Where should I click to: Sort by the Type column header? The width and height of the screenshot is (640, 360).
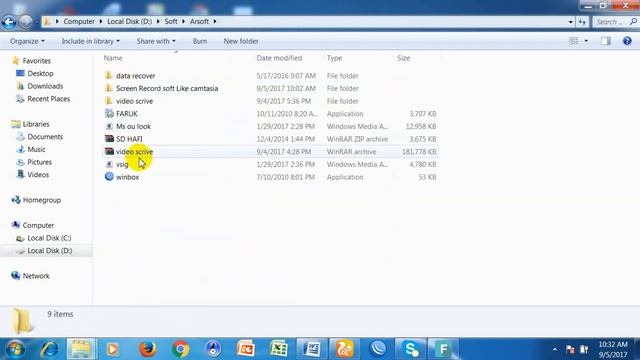point(334,58)
